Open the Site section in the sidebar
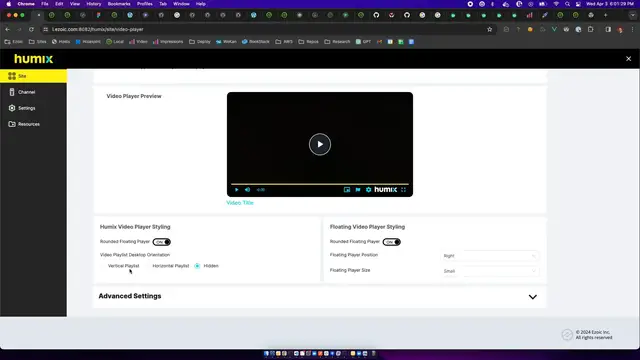The width and height of the screenshot is (640, 360). 33,76
